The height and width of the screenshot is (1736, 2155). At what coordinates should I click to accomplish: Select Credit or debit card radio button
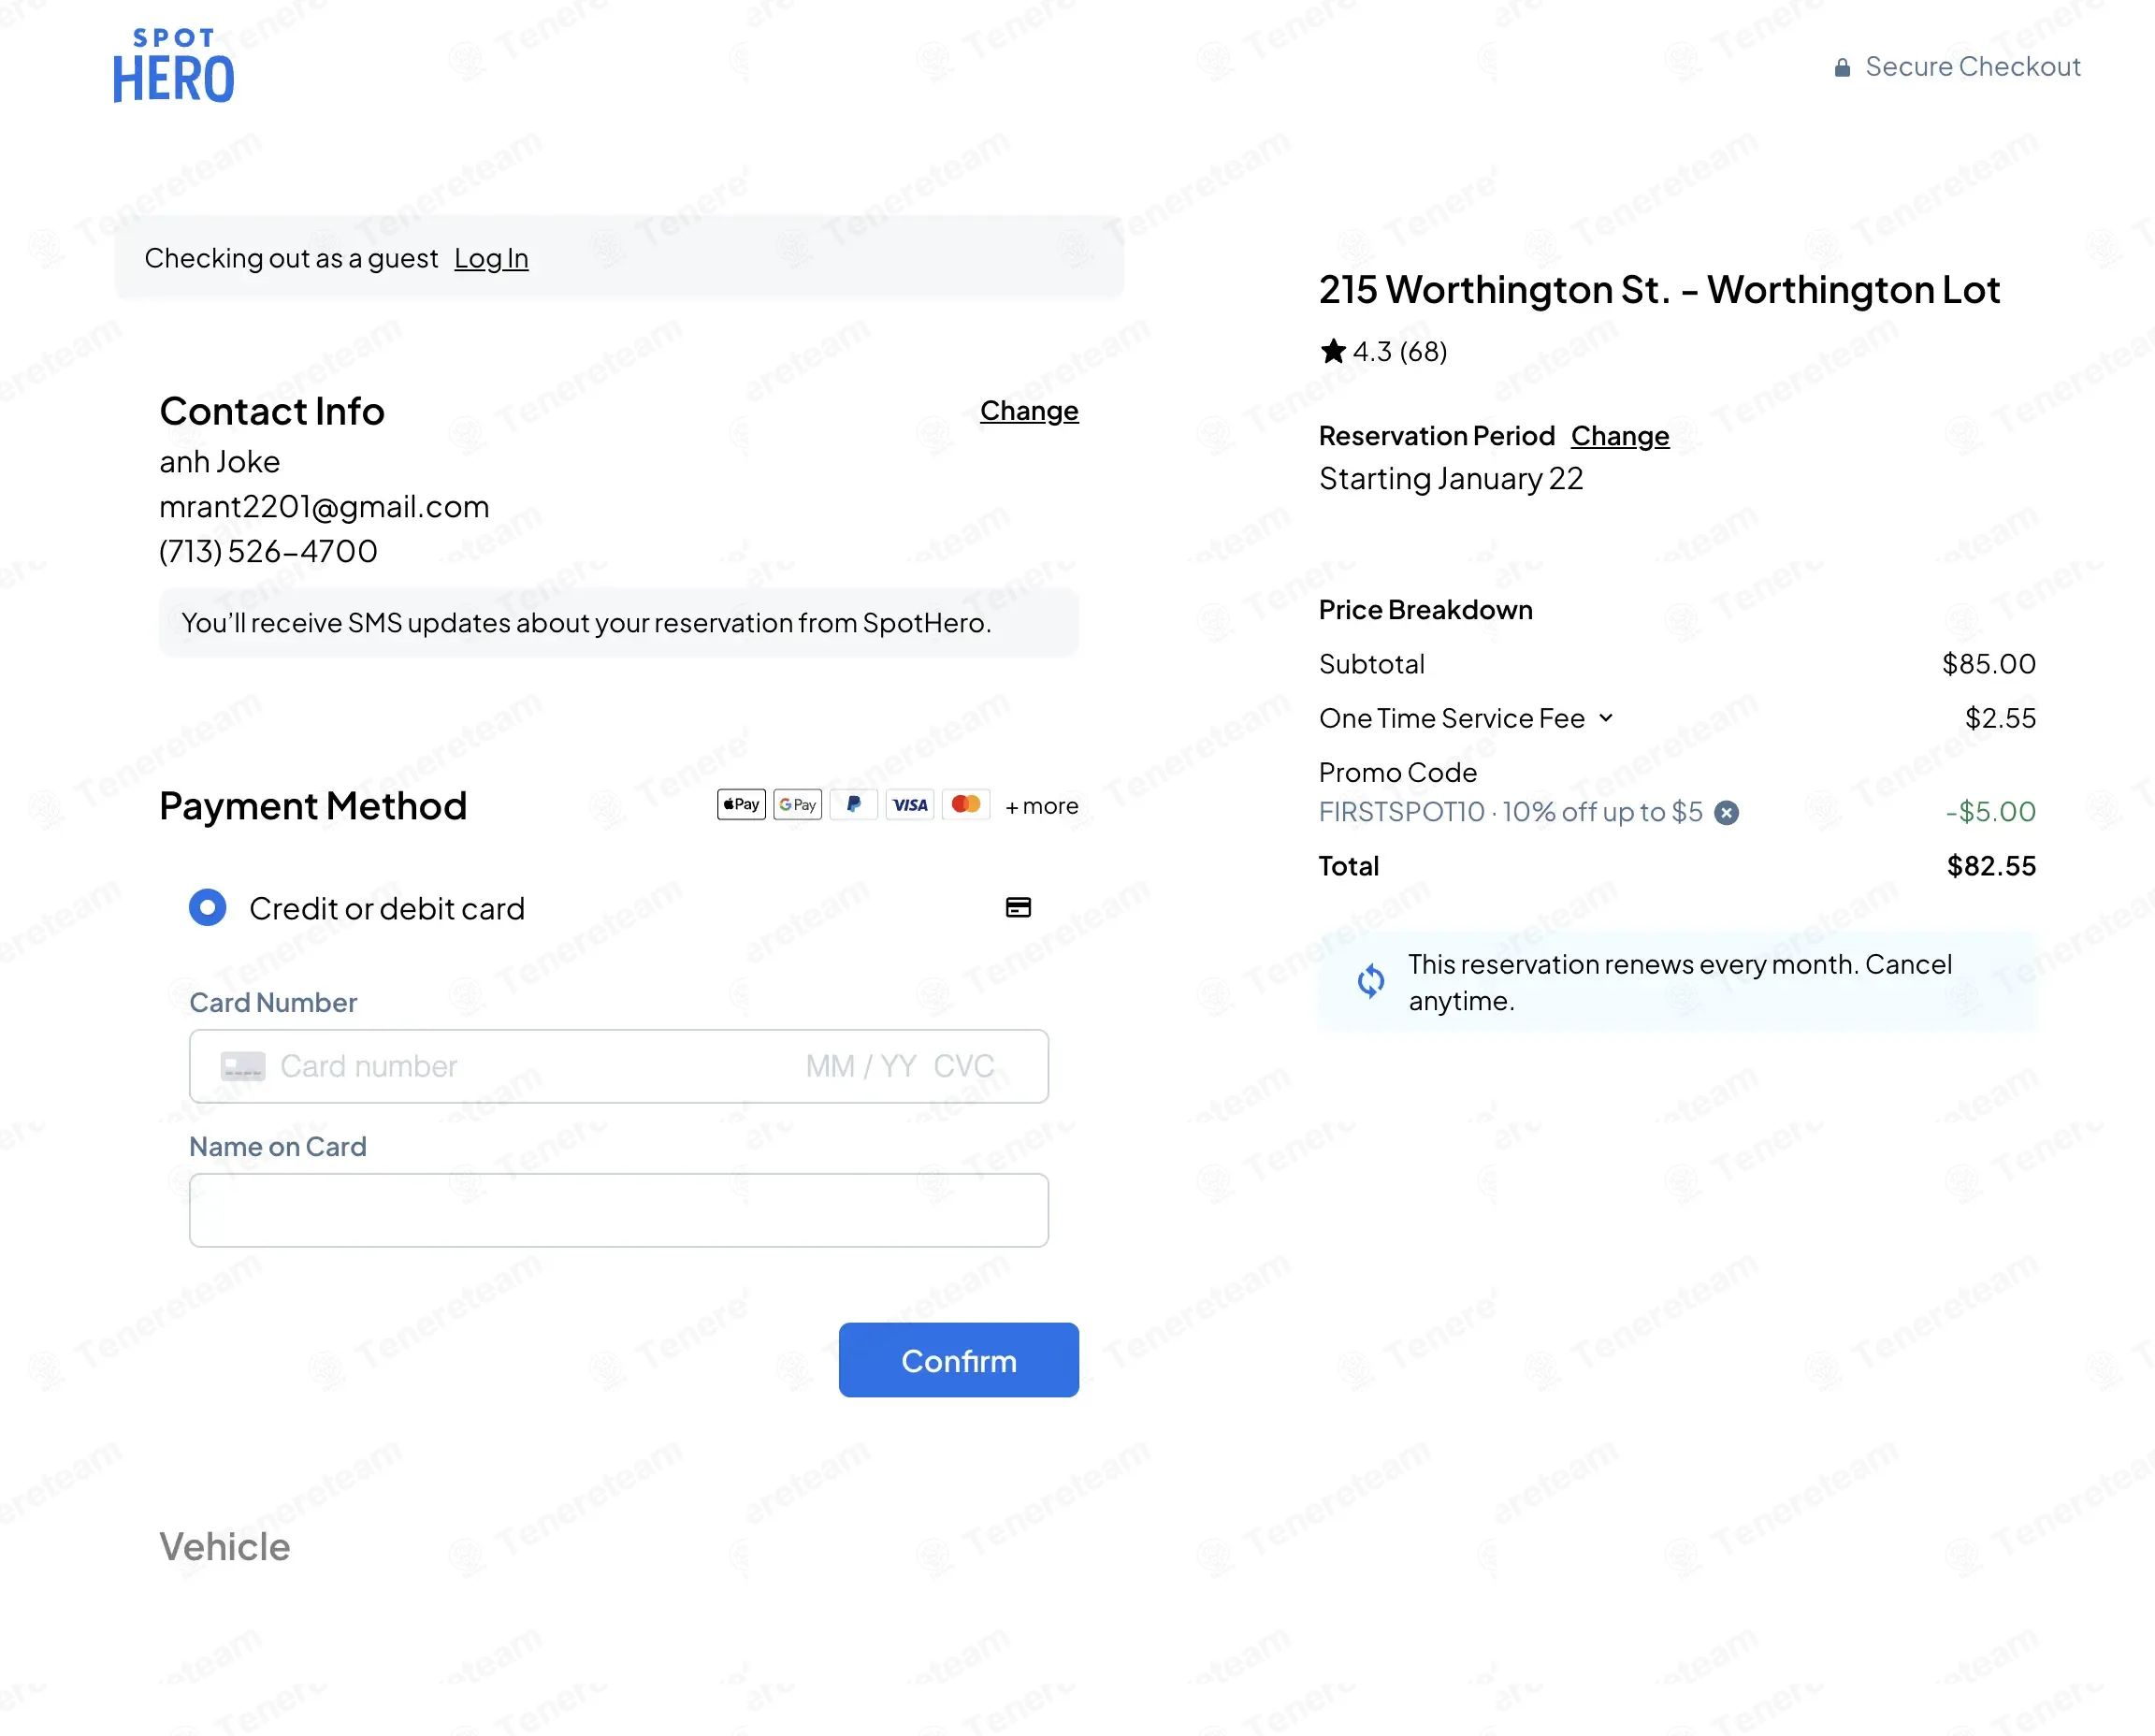tap(207, 907)
